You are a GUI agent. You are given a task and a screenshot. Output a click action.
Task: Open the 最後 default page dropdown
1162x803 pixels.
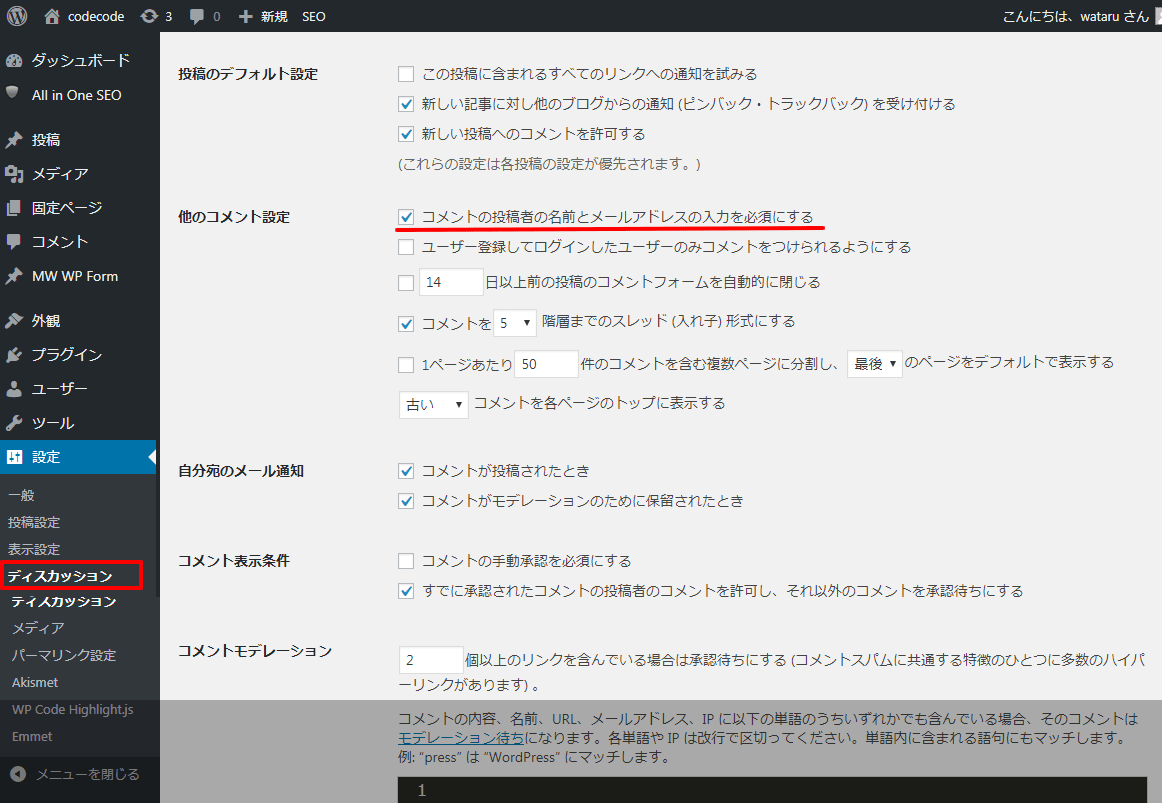pos(874,364)
